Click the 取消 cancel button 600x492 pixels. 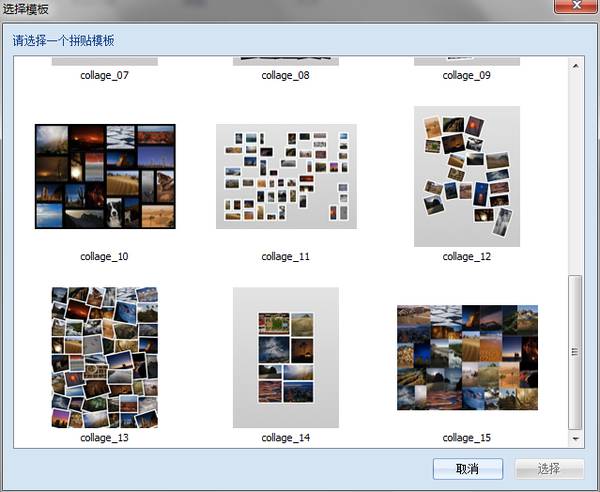pos(468,469)
